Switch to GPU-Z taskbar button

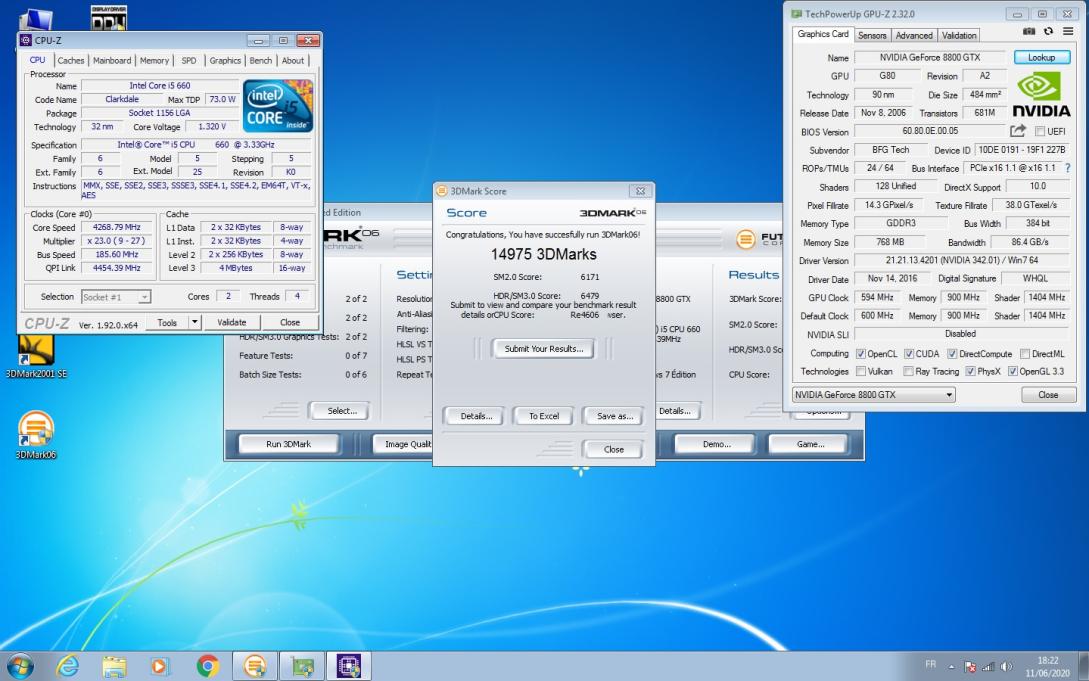coord(302,666)
